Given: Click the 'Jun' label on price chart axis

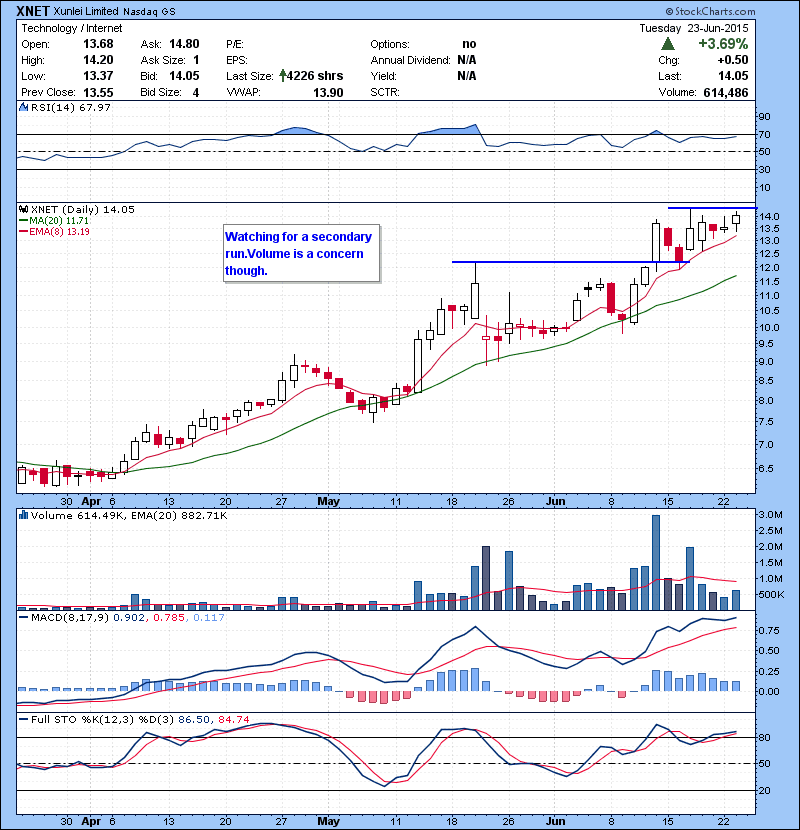Looking at the screenshot, I should (555, 501).
